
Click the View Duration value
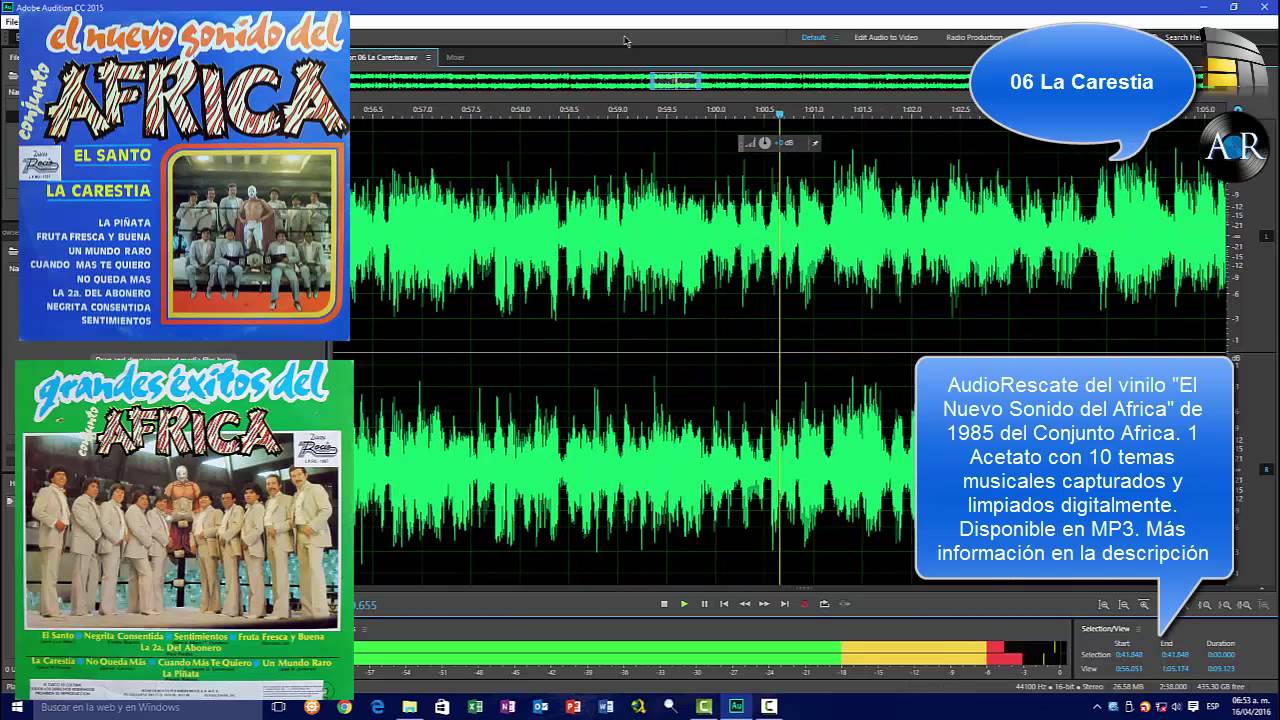click(x=1220, y=668)
